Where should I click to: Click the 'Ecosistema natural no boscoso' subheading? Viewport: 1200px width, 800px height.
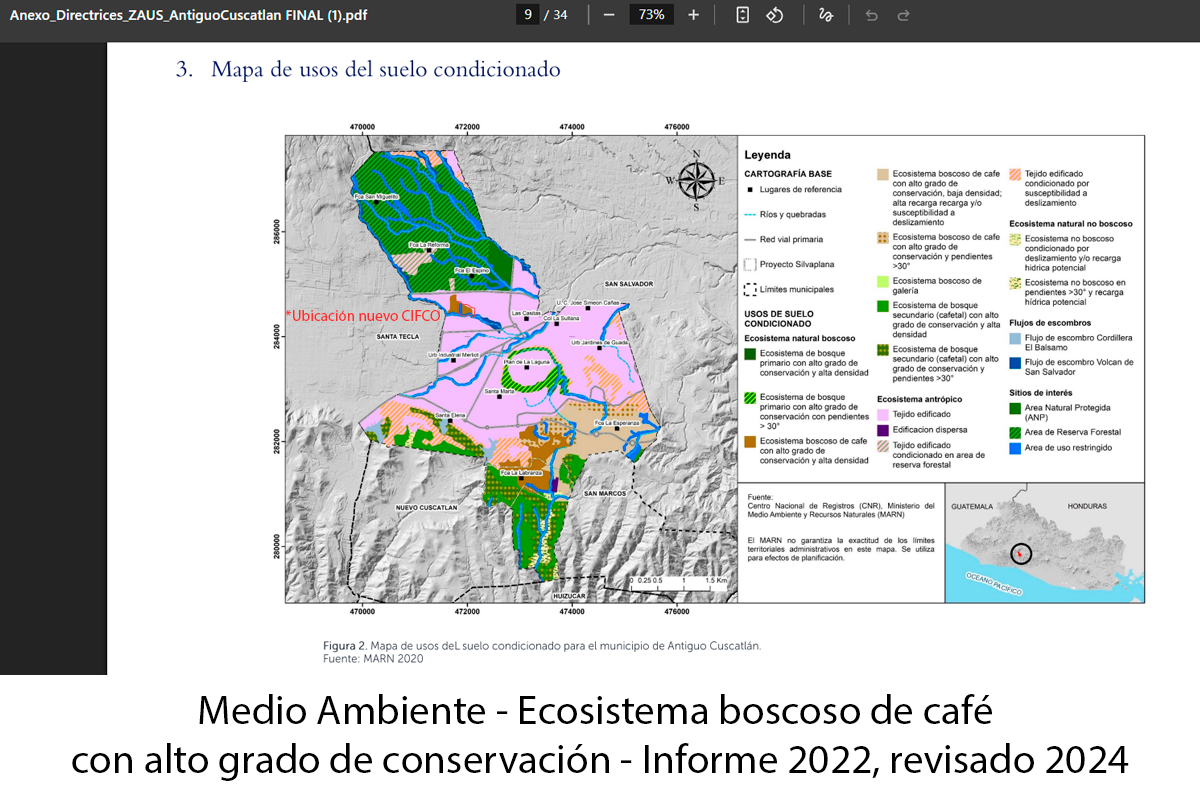(x=1069, y=224)
